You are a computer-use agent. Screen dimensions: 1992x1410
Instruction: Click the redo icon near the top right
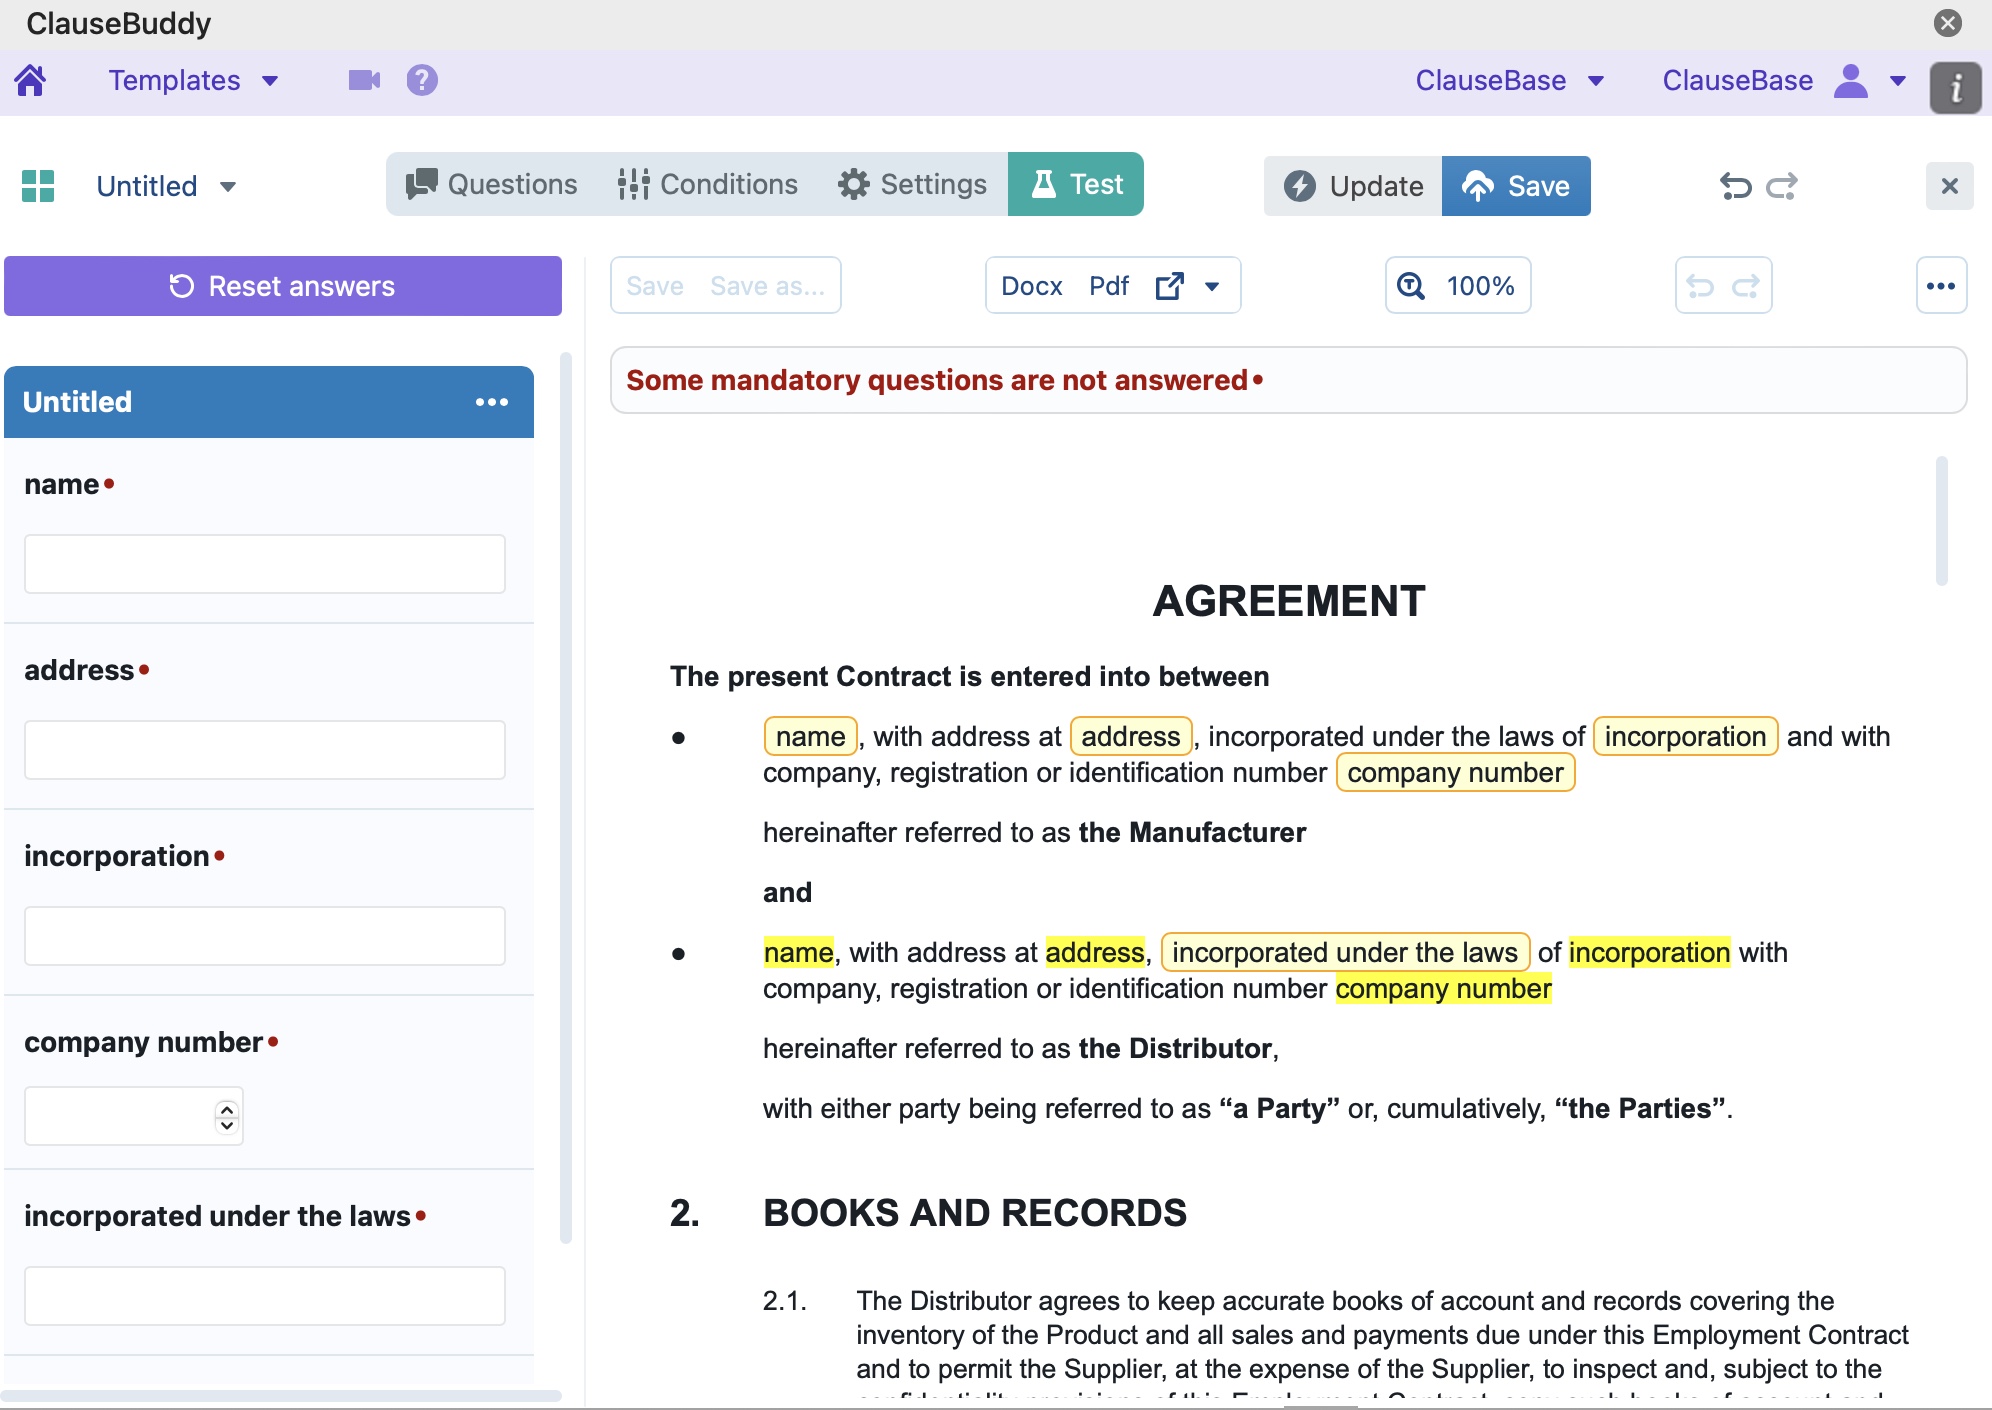[1781, 185]
